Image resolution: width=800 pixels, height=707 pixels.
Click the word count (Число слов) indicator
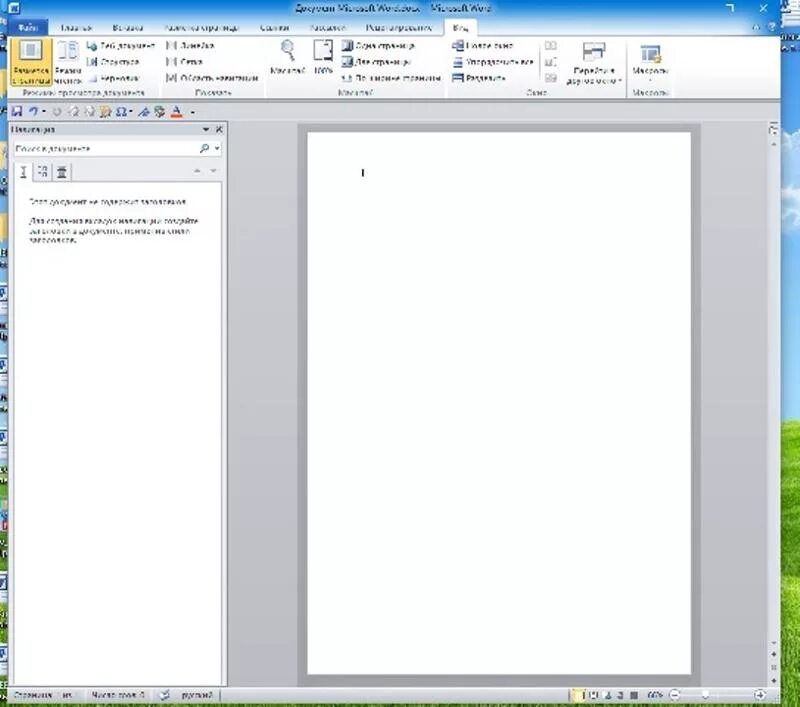tap(118, 695)
